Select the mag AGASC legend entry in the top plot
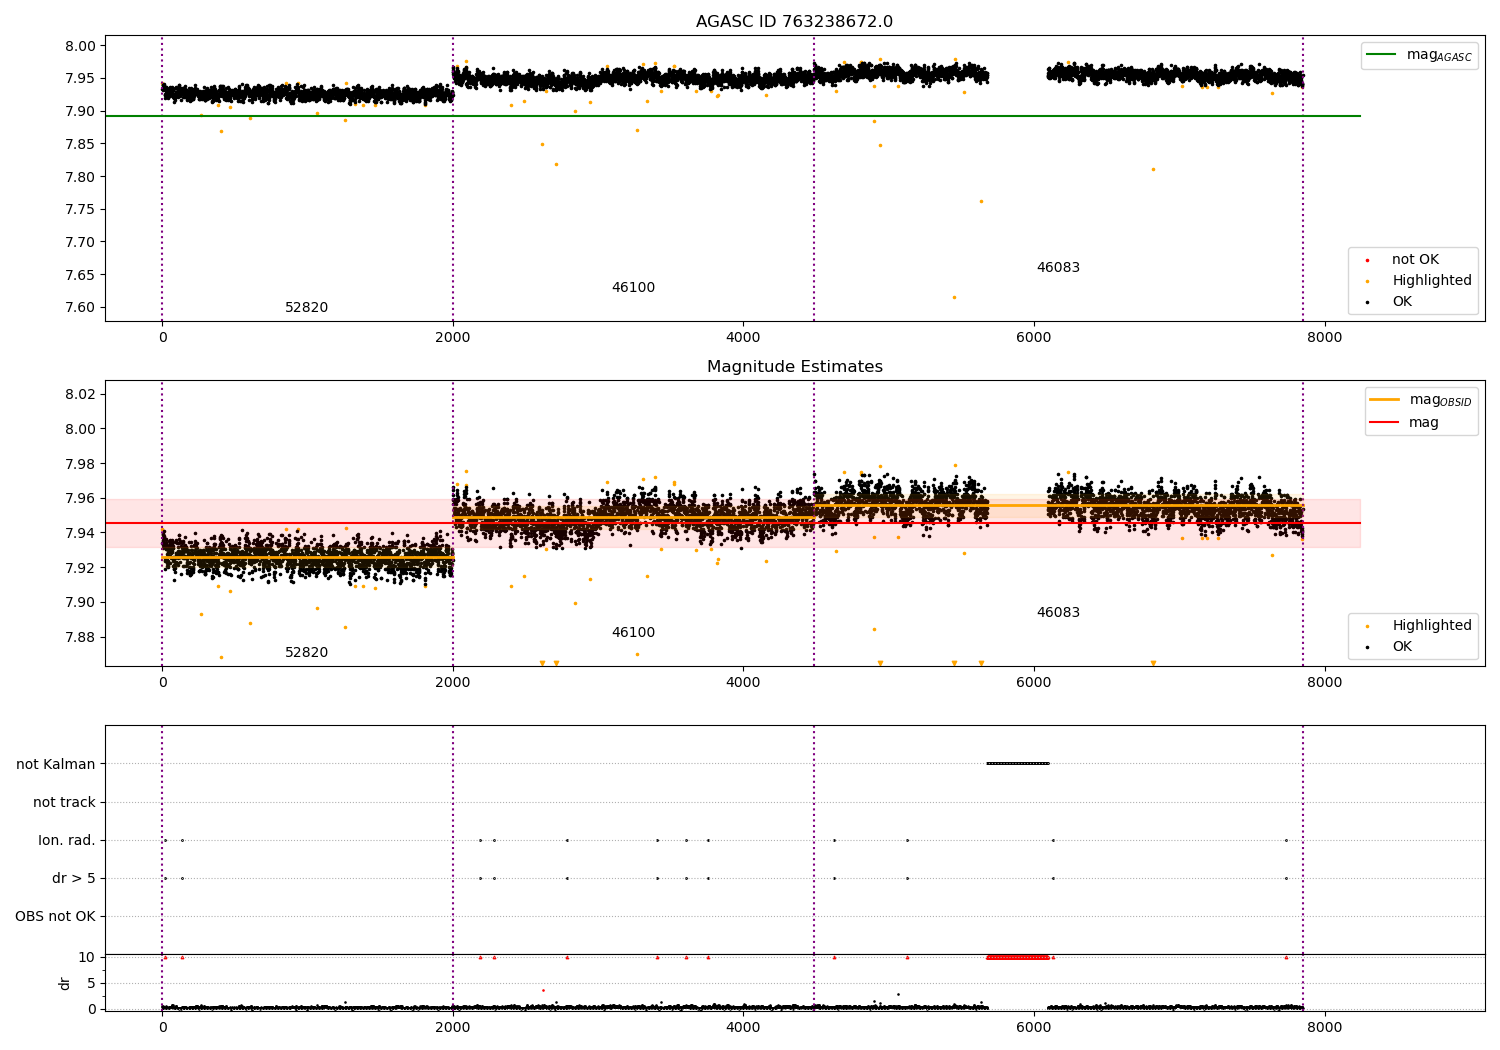Screen dimensions: 1500x1050 click(x=1420, y=55)
